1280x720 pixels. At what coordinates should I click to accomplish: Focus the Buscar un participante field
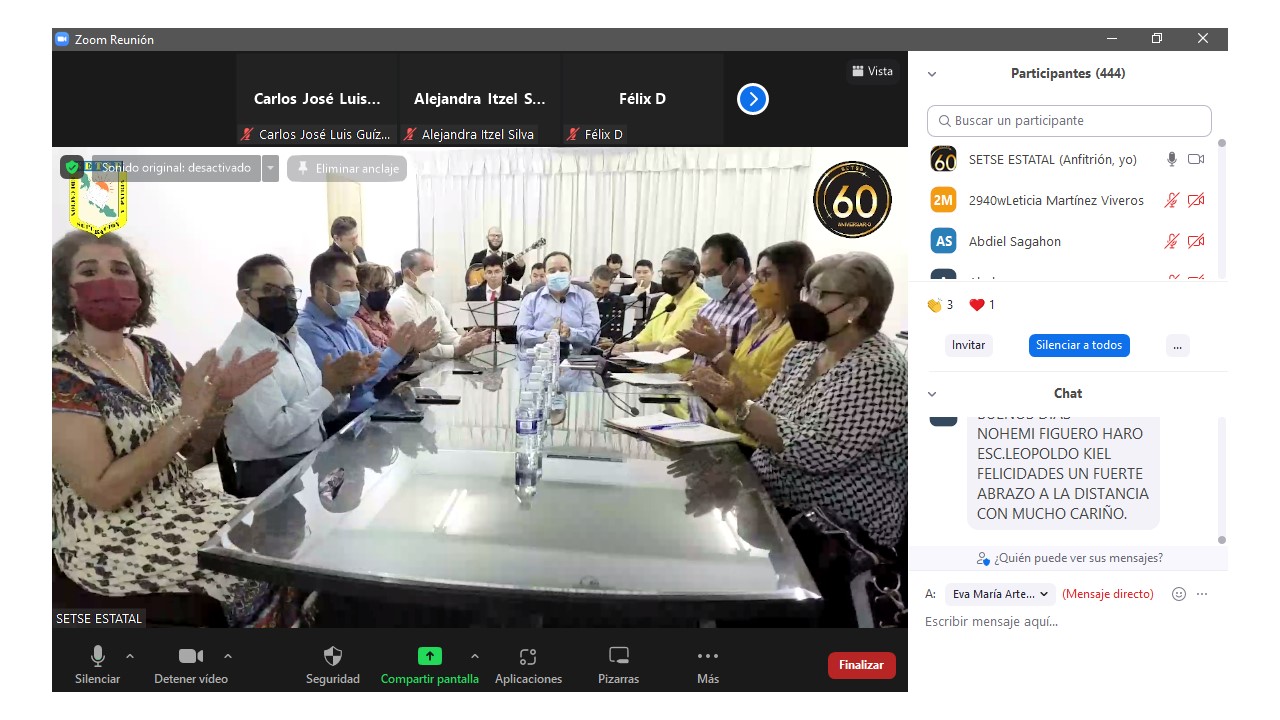coord(1069,120)
